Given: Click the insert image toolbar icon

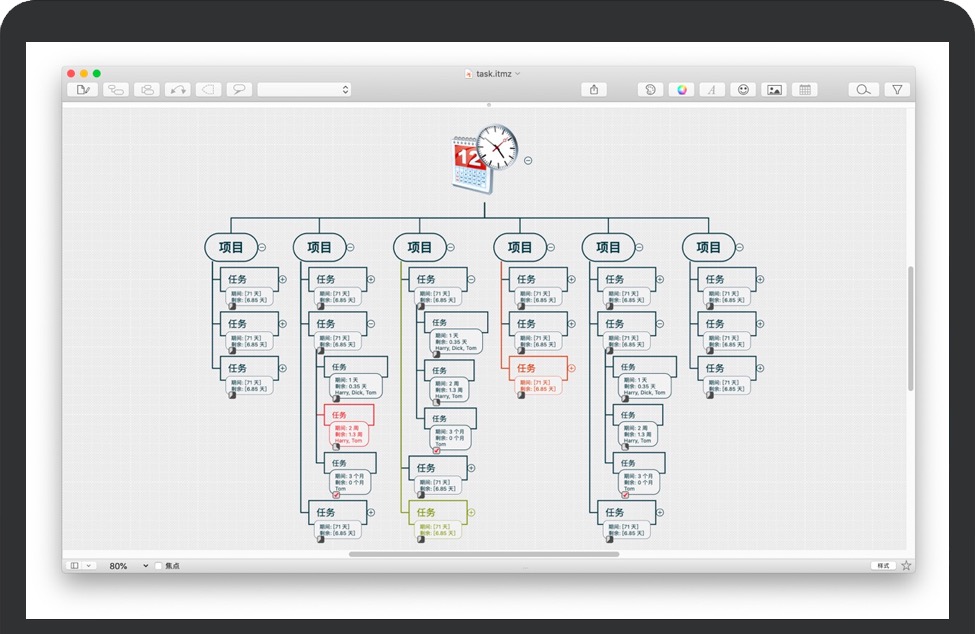Looking at the screenshot, I should pyautogui.click(x=774, y=90).
